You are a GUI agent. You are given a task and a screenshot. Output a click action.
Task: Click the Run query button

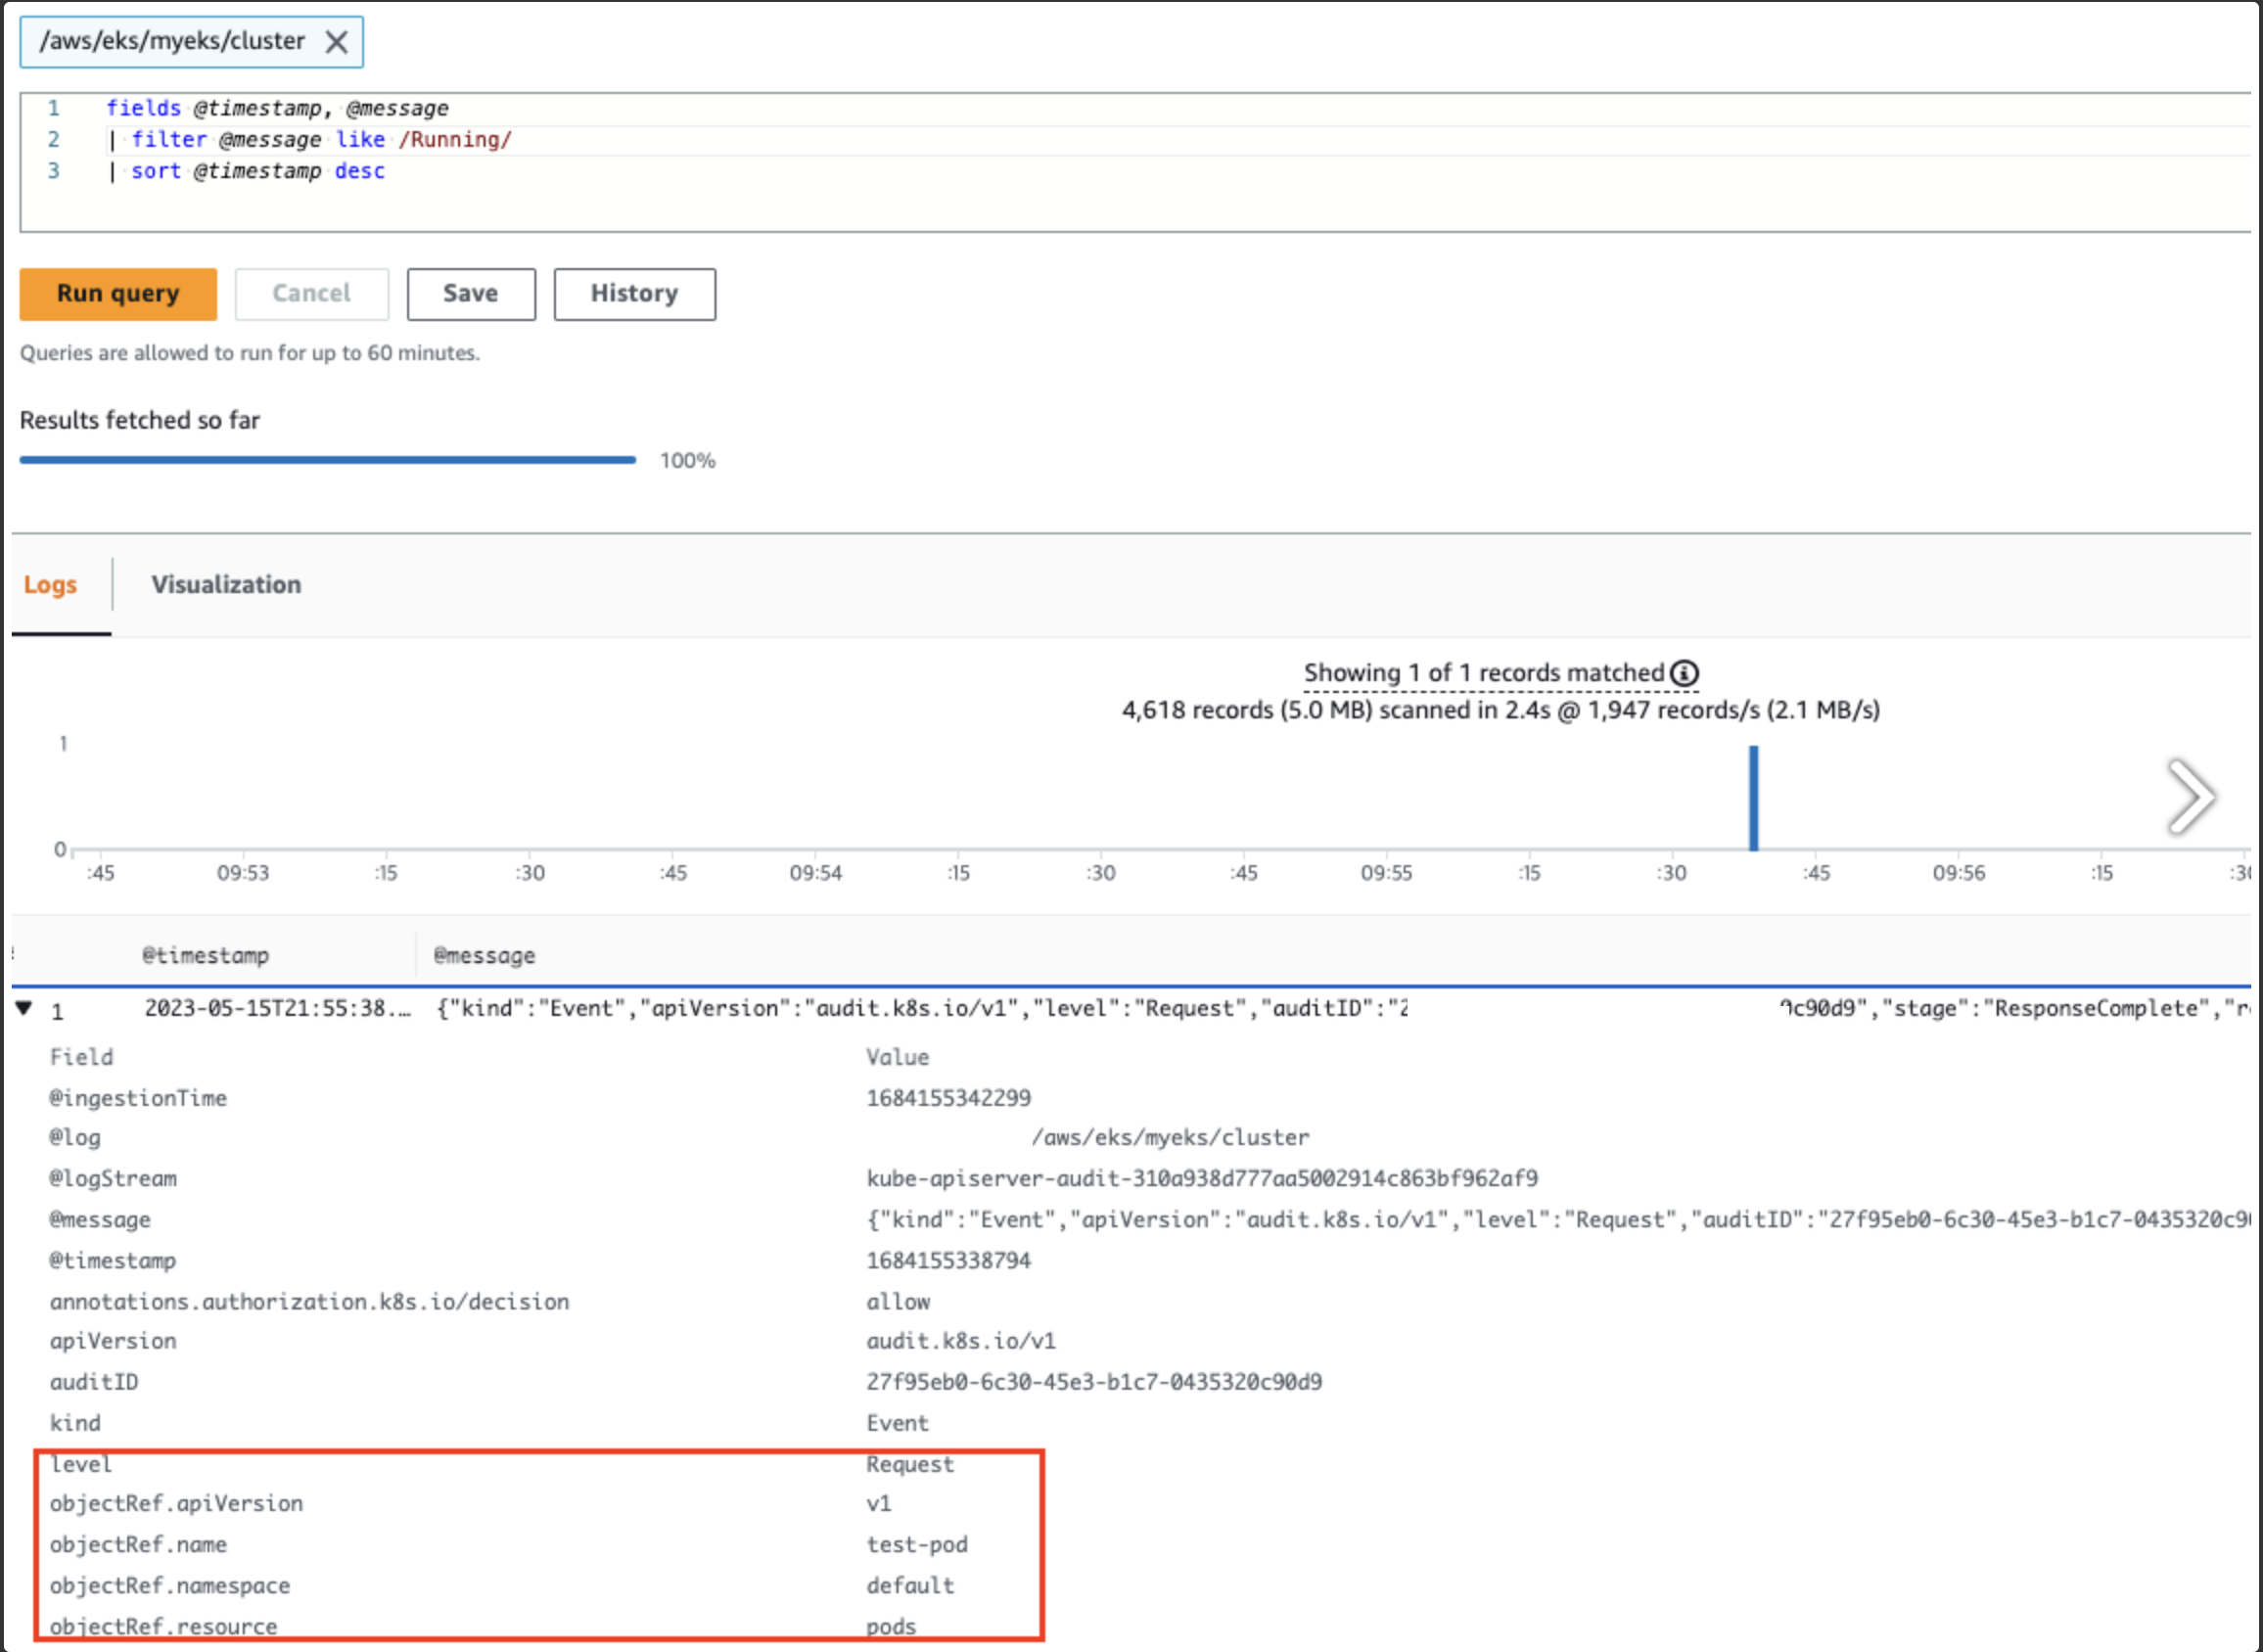coord(118,294)
